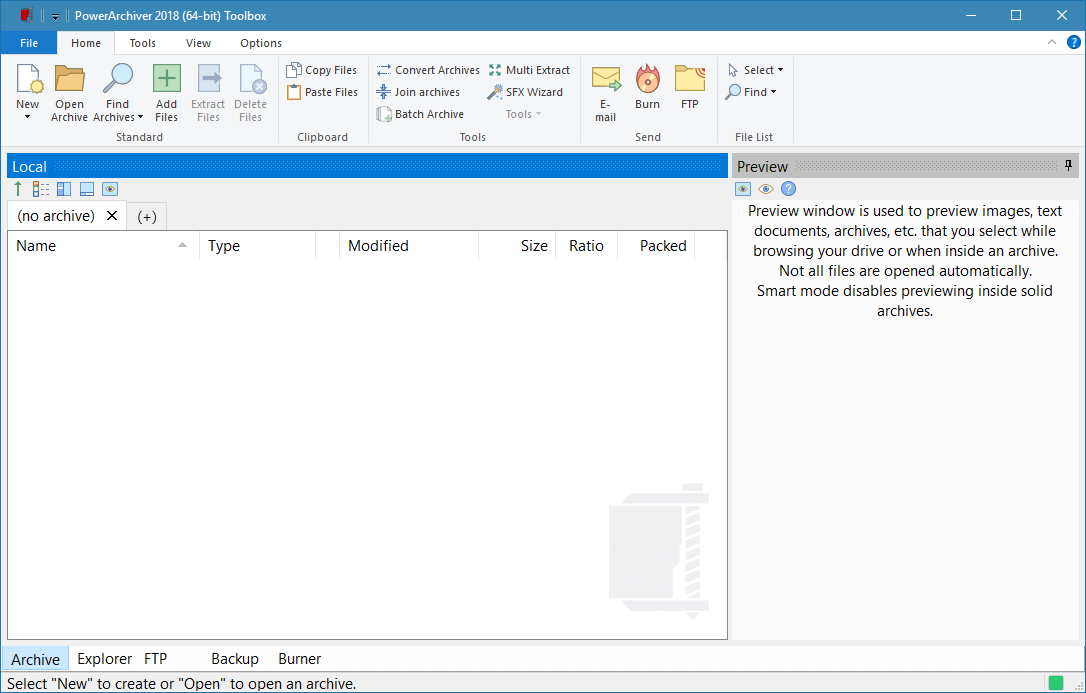
Task: Switch to the bottom FTP mode tab
Action: (x=156, y=659)
